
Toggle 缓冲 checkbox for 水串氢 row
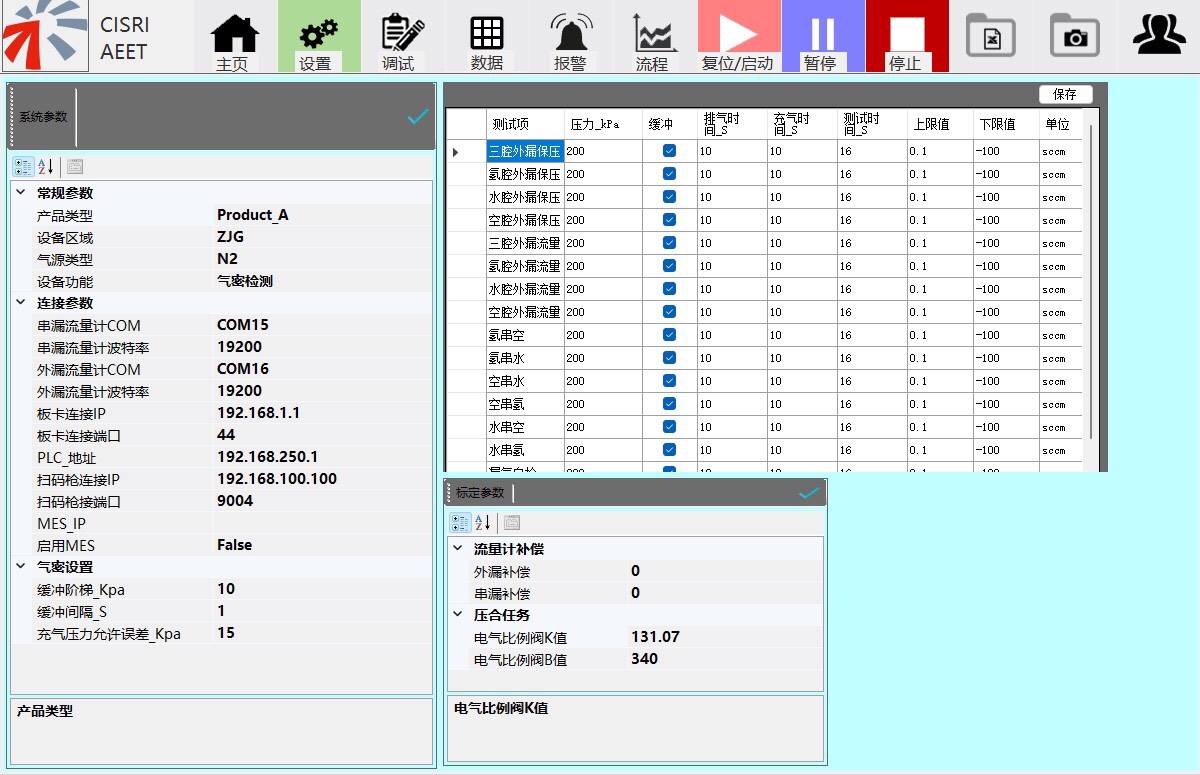669,450
